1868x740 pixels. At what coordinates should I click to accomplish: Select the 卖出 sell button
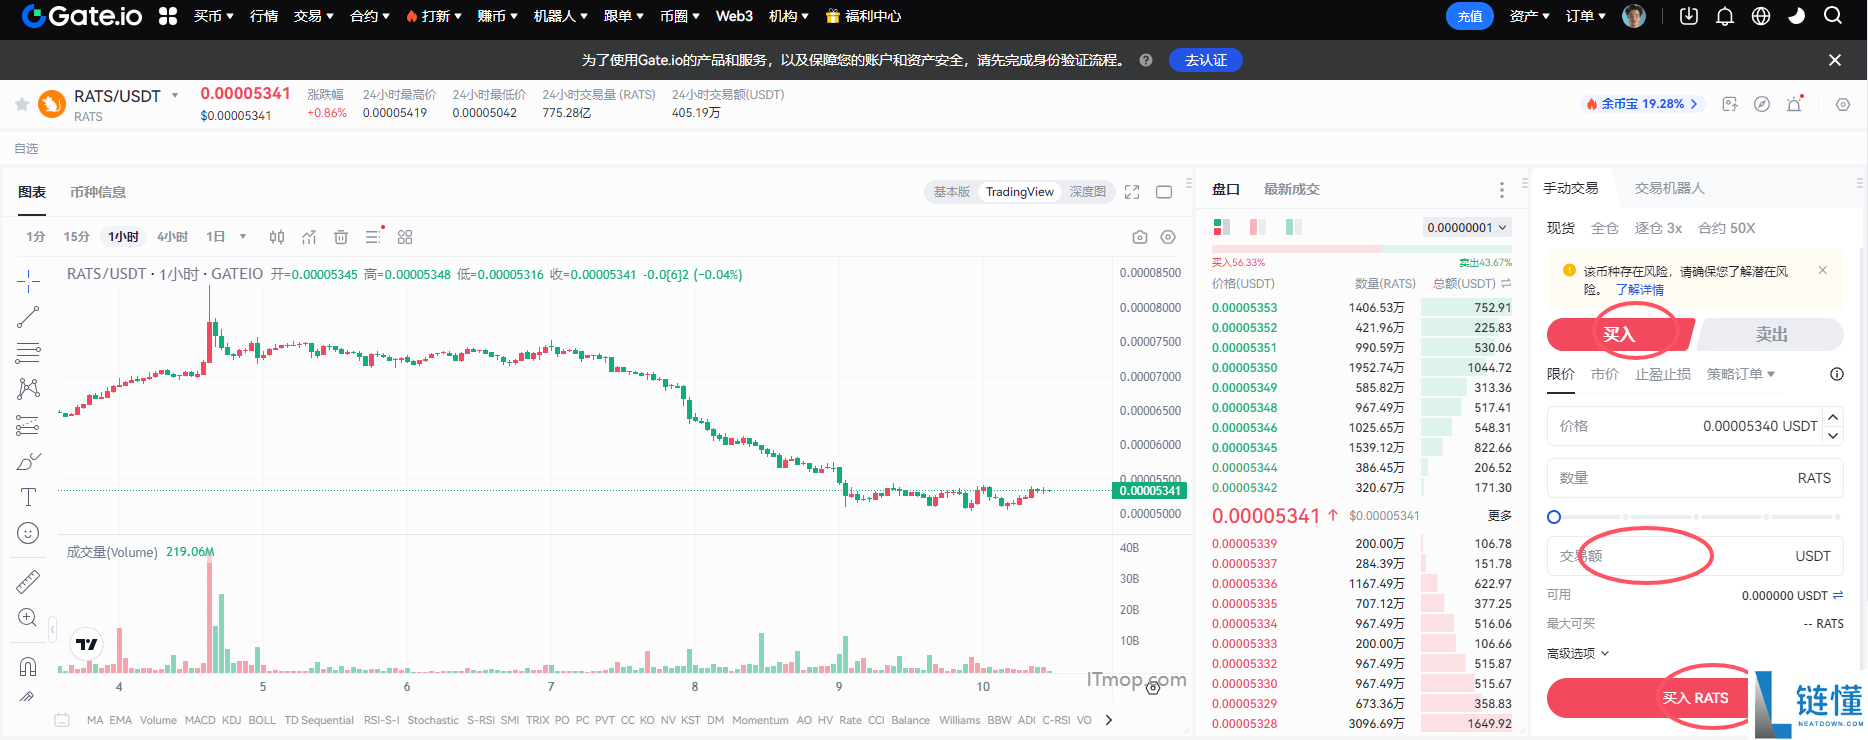(x=1771, y=334)
